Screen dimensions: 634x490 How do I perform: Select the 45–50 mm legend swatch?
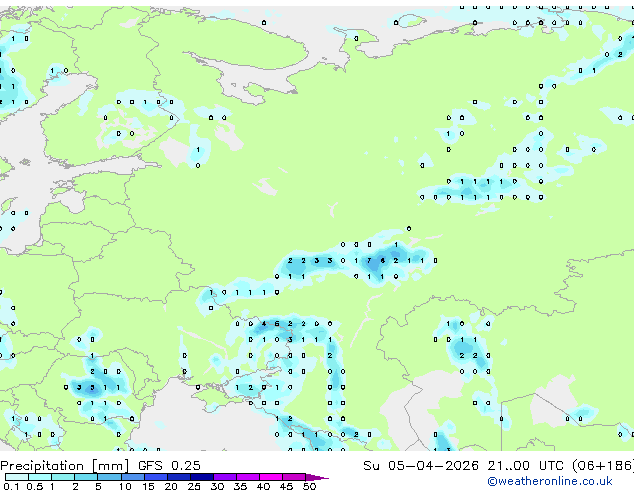[x=293, y=477]
